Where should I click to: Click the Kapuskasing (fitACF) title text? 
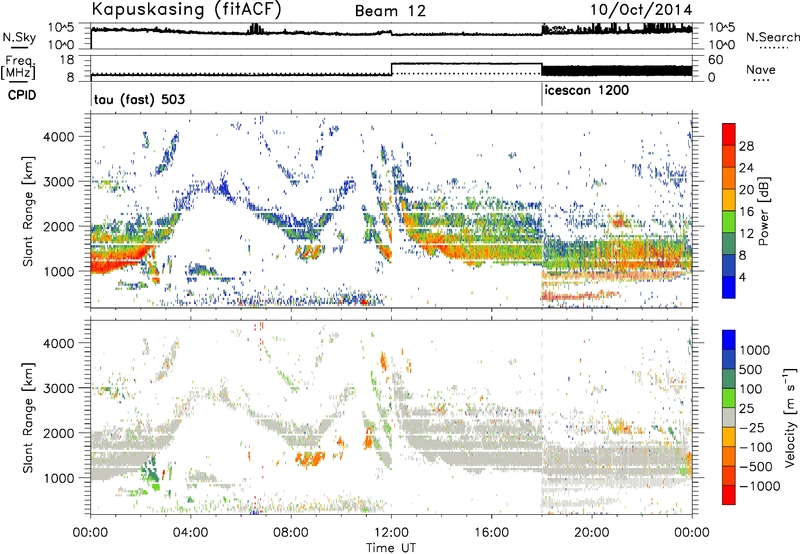pos(186,9)
